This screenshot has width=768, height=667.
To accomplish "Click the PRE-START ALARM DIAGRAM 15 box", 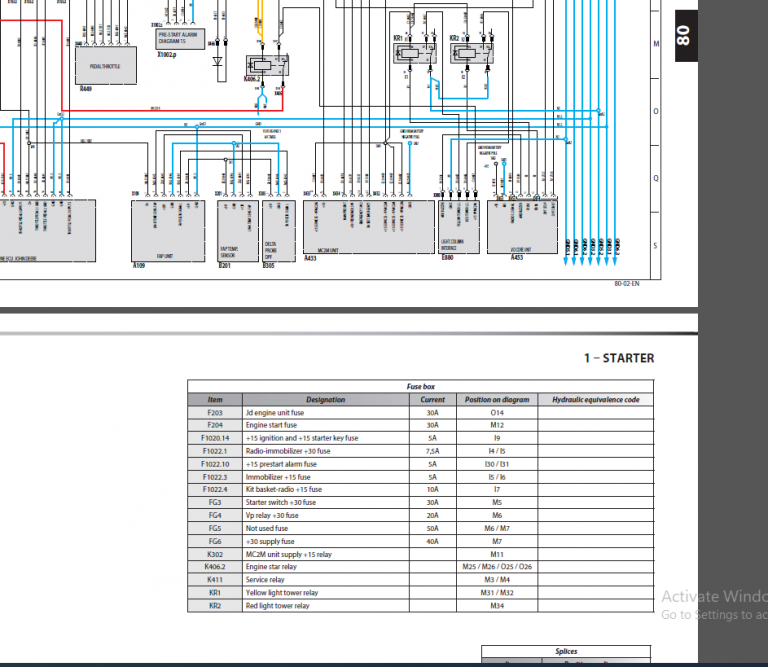I will pos(180,39).
